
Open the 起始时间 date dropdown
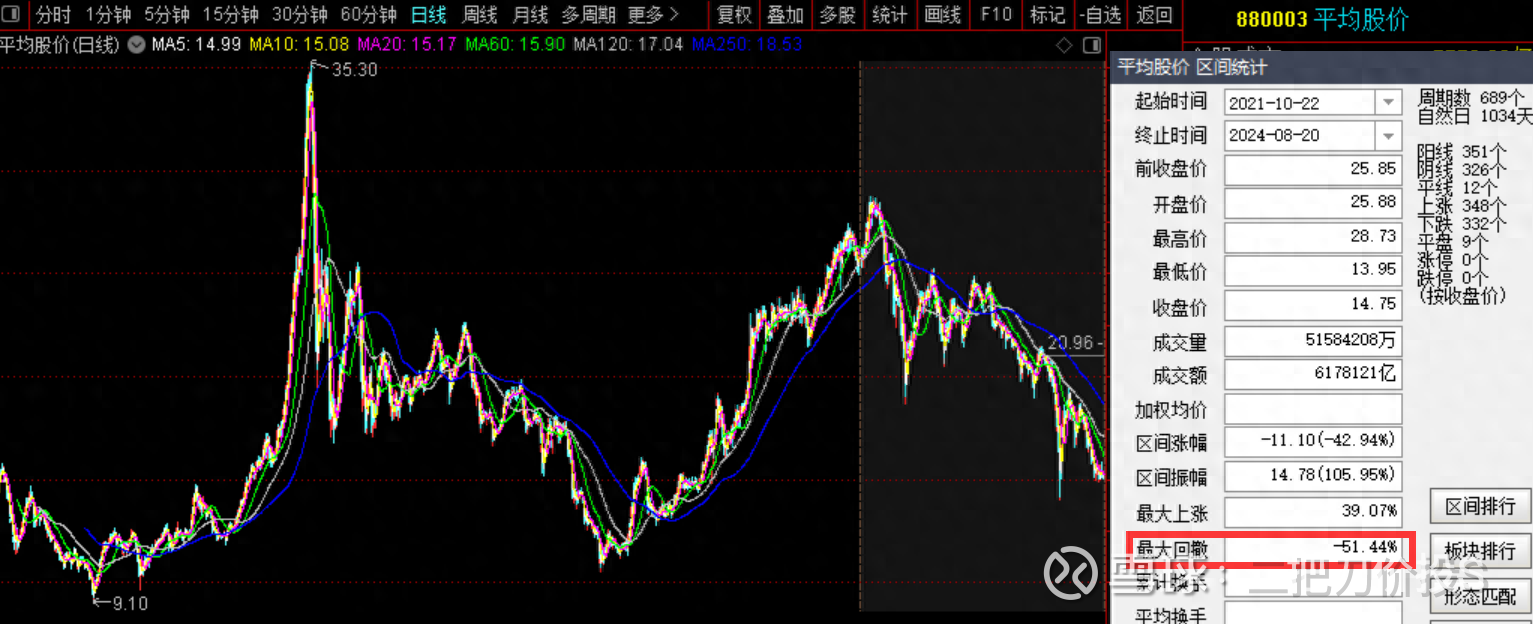pos(1389,102)
